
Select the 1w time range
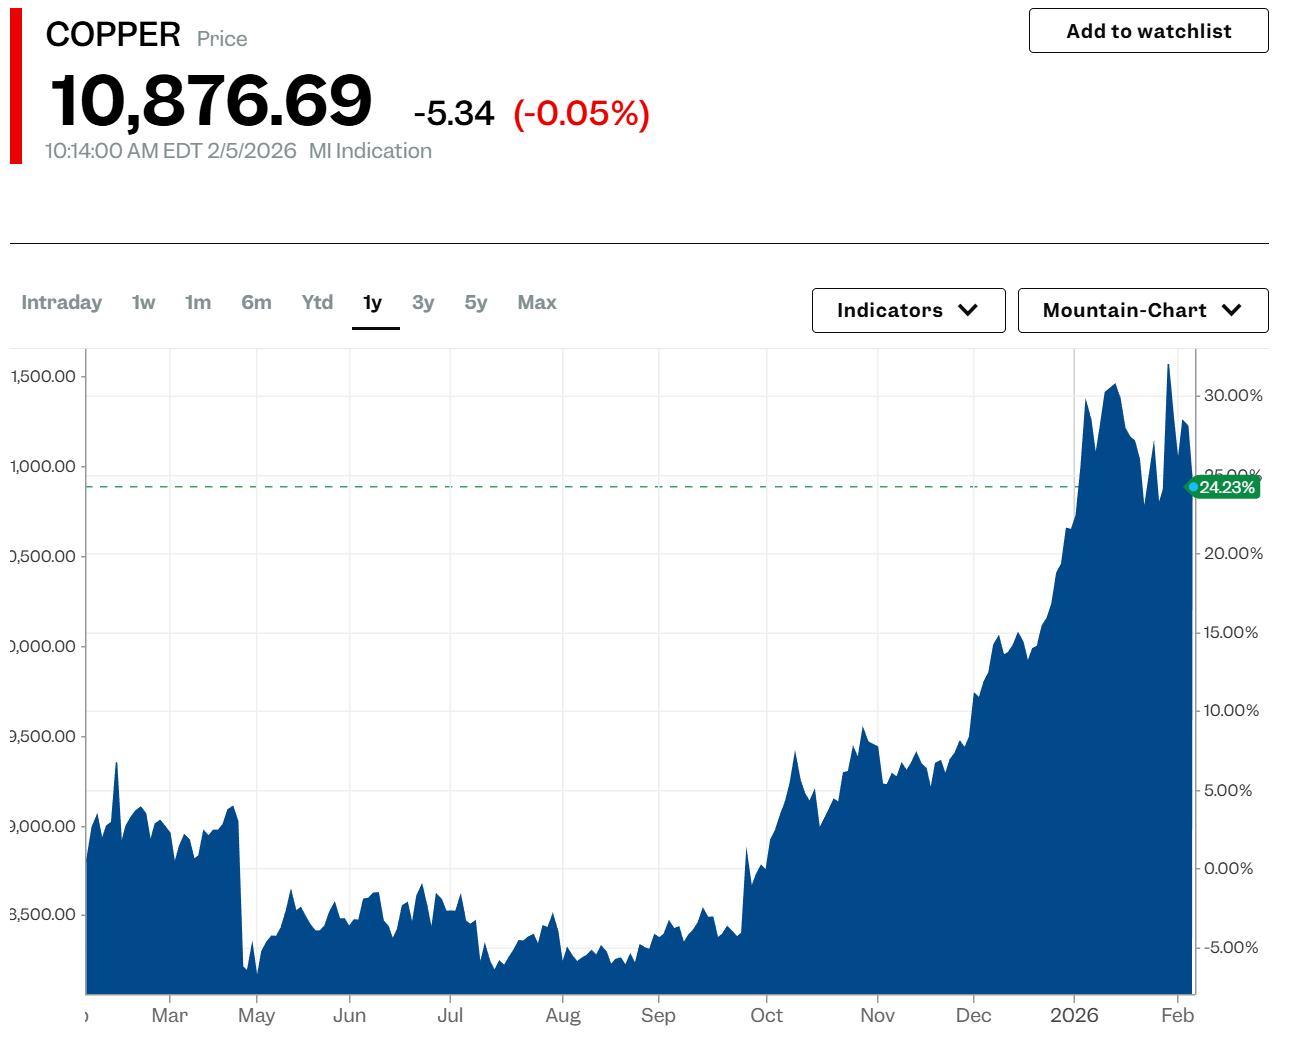144,303
